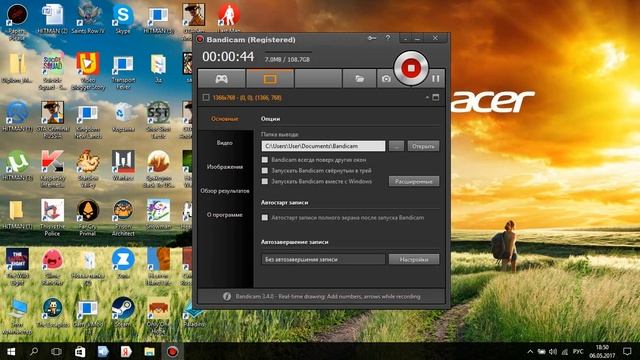This screenshot has width=640, height=360.
Task: Open the notification center icon
Action: coord(627,351)
